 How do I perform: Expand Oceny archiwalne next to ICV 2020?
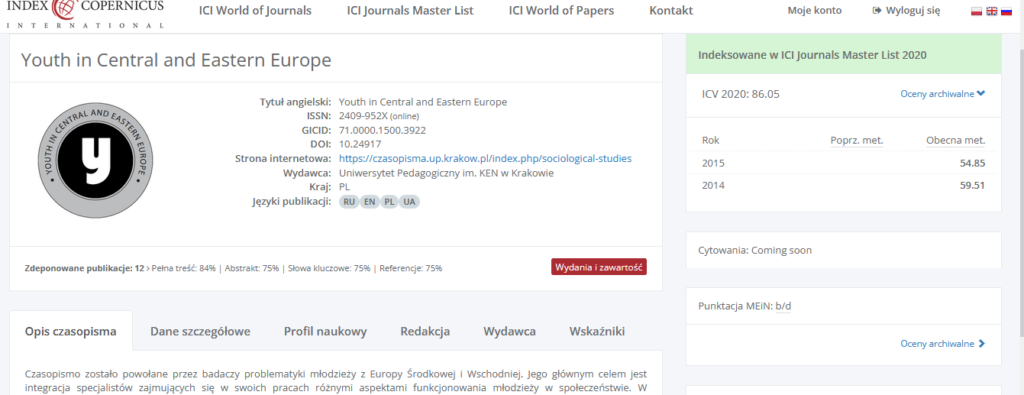click(x=942, y=93)
